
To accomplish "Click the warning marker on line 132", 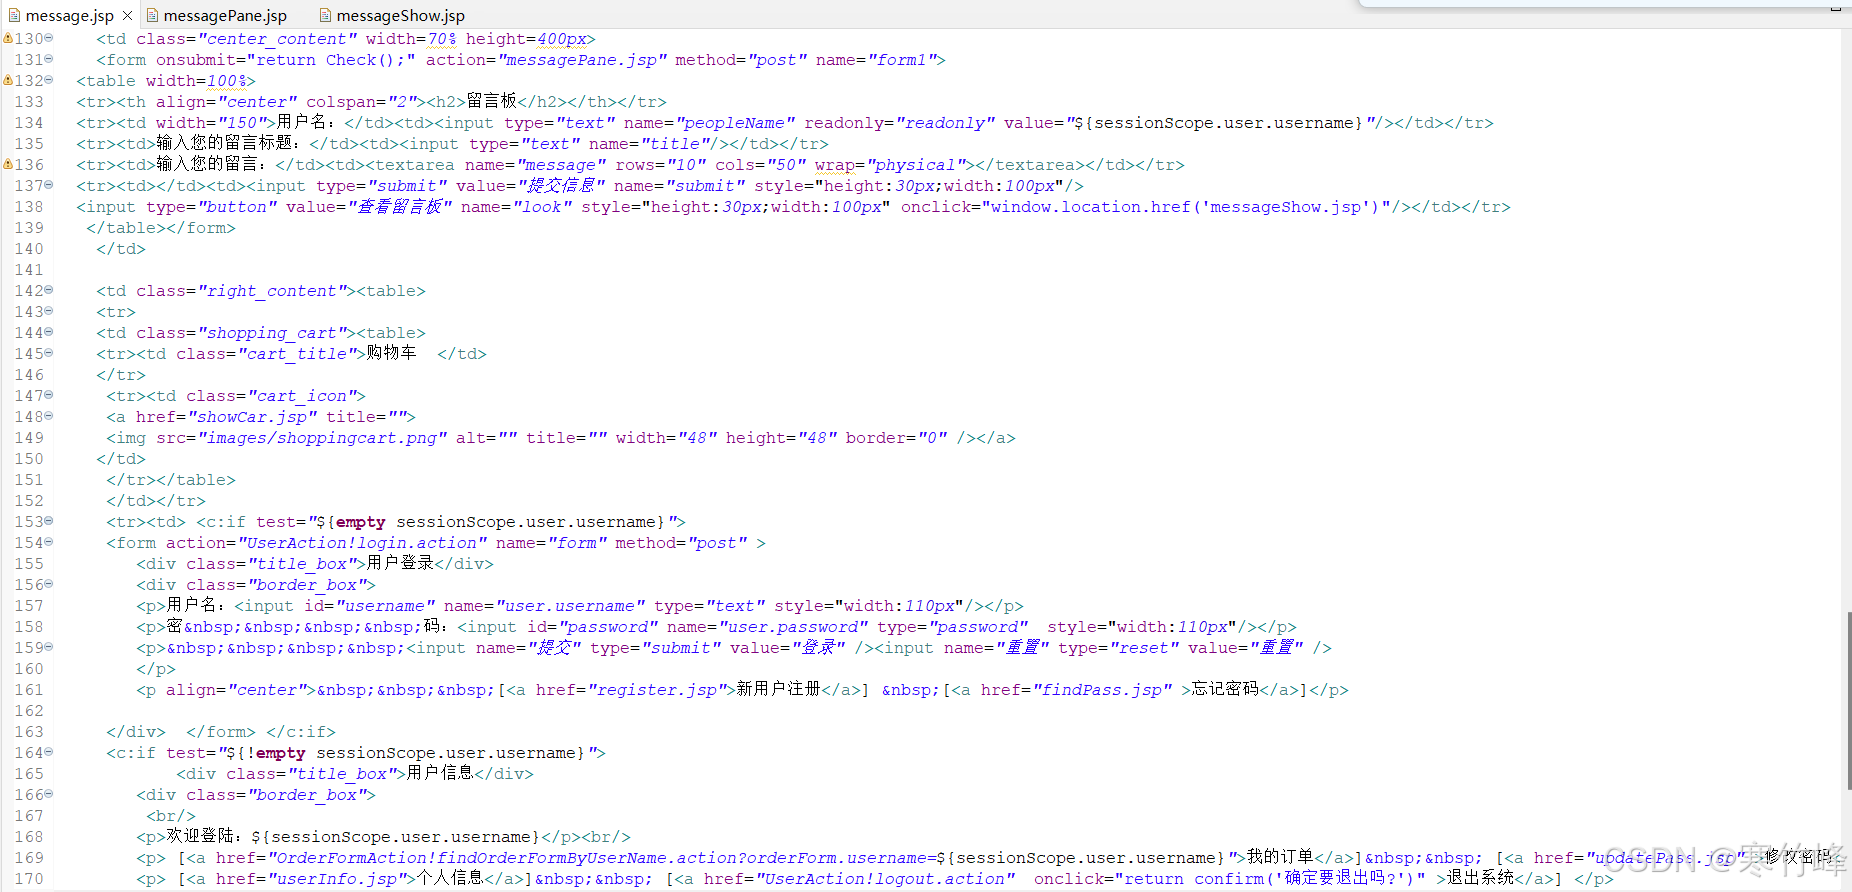I will click(x=8, y=81).
